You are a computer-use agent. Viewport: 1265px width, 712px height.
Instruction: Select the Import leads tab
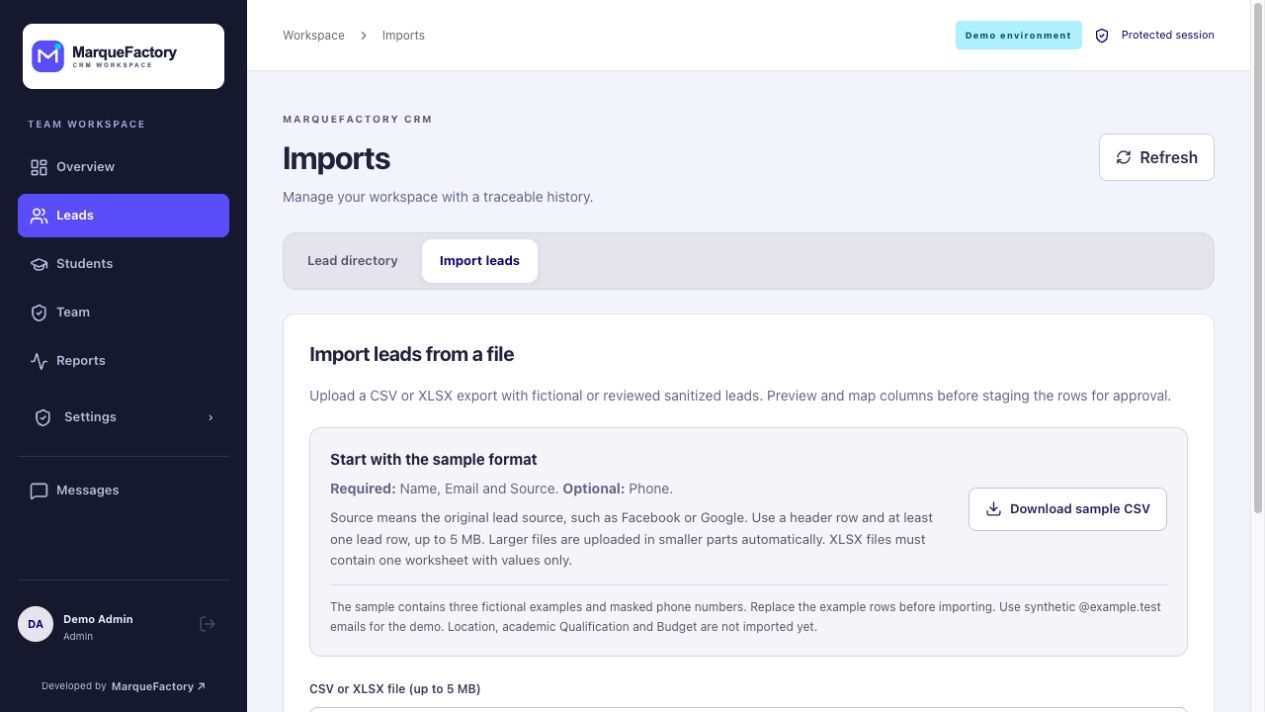(480, 261)
